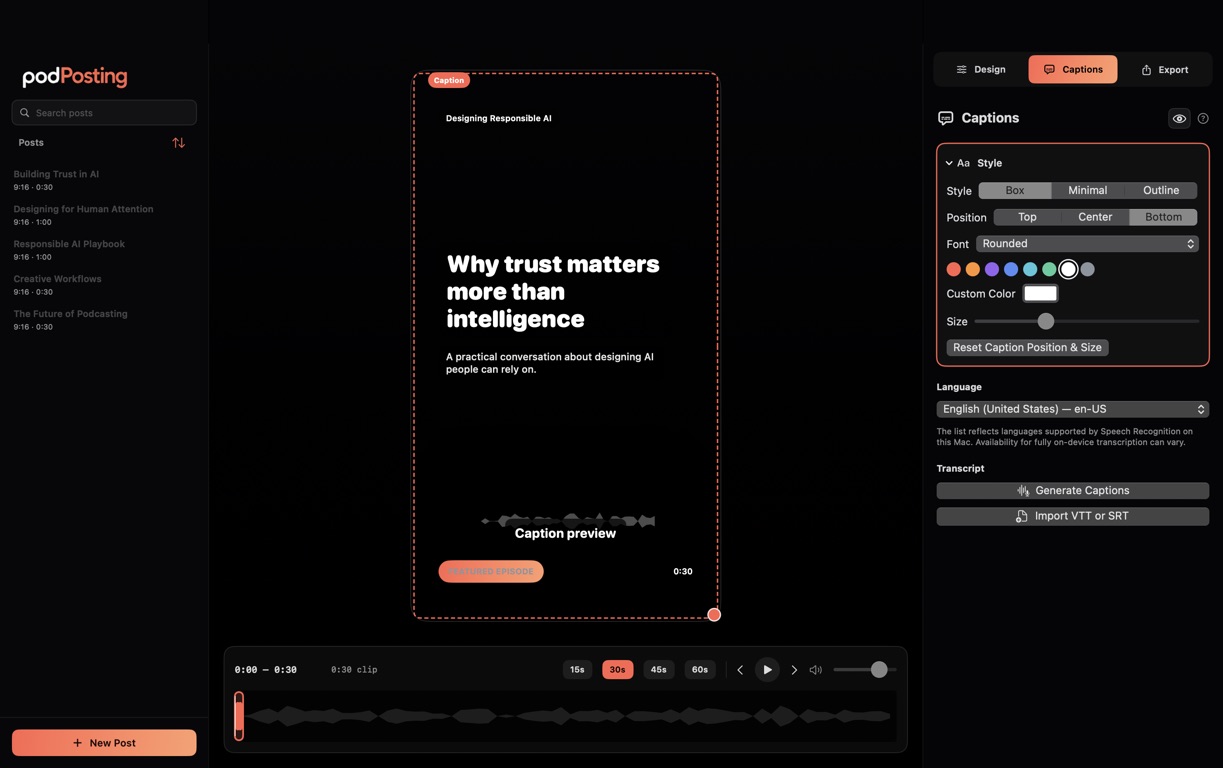Switch to the Captions tab
The height and width of the screenshot is (768, 1223).
coord(1073,69)
